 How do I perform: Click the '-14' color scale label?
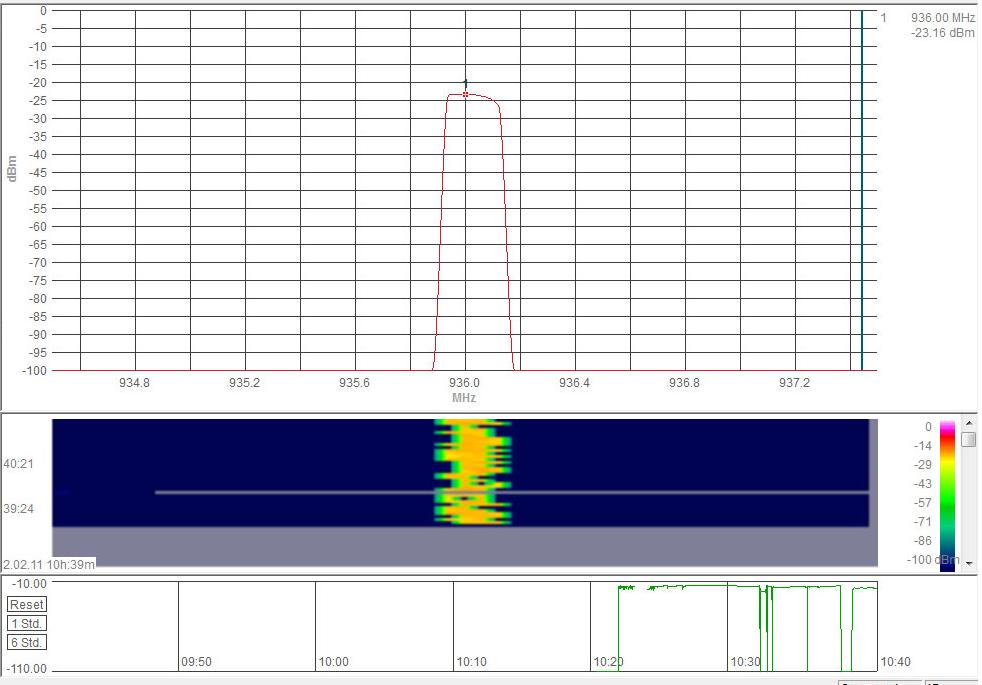click(x=923, y=446)
